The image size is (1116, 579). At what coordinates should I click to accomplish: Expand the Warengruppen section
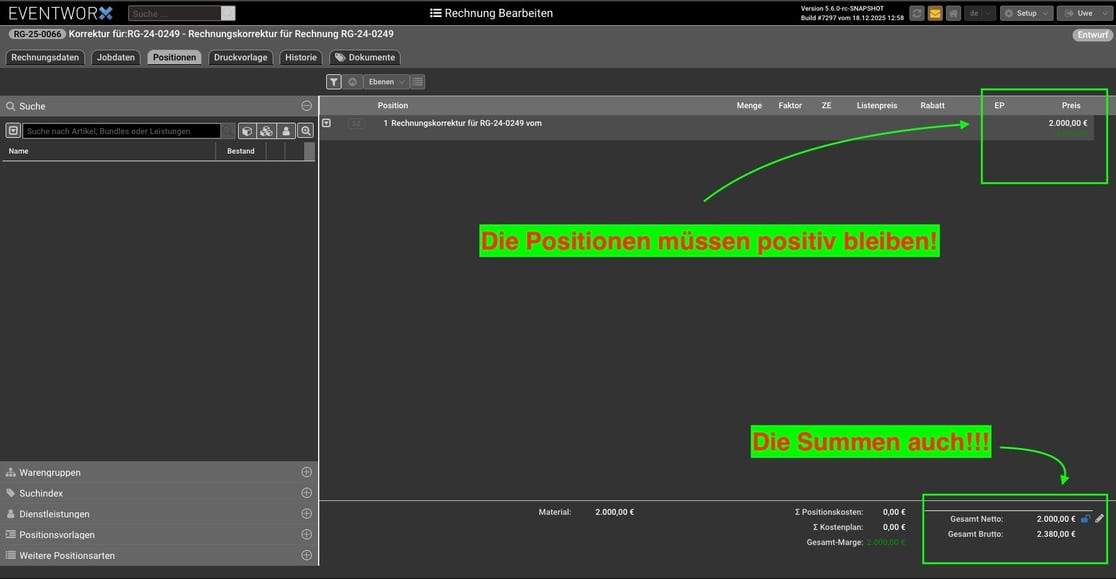pyautogui.click(x=306, y=472)
